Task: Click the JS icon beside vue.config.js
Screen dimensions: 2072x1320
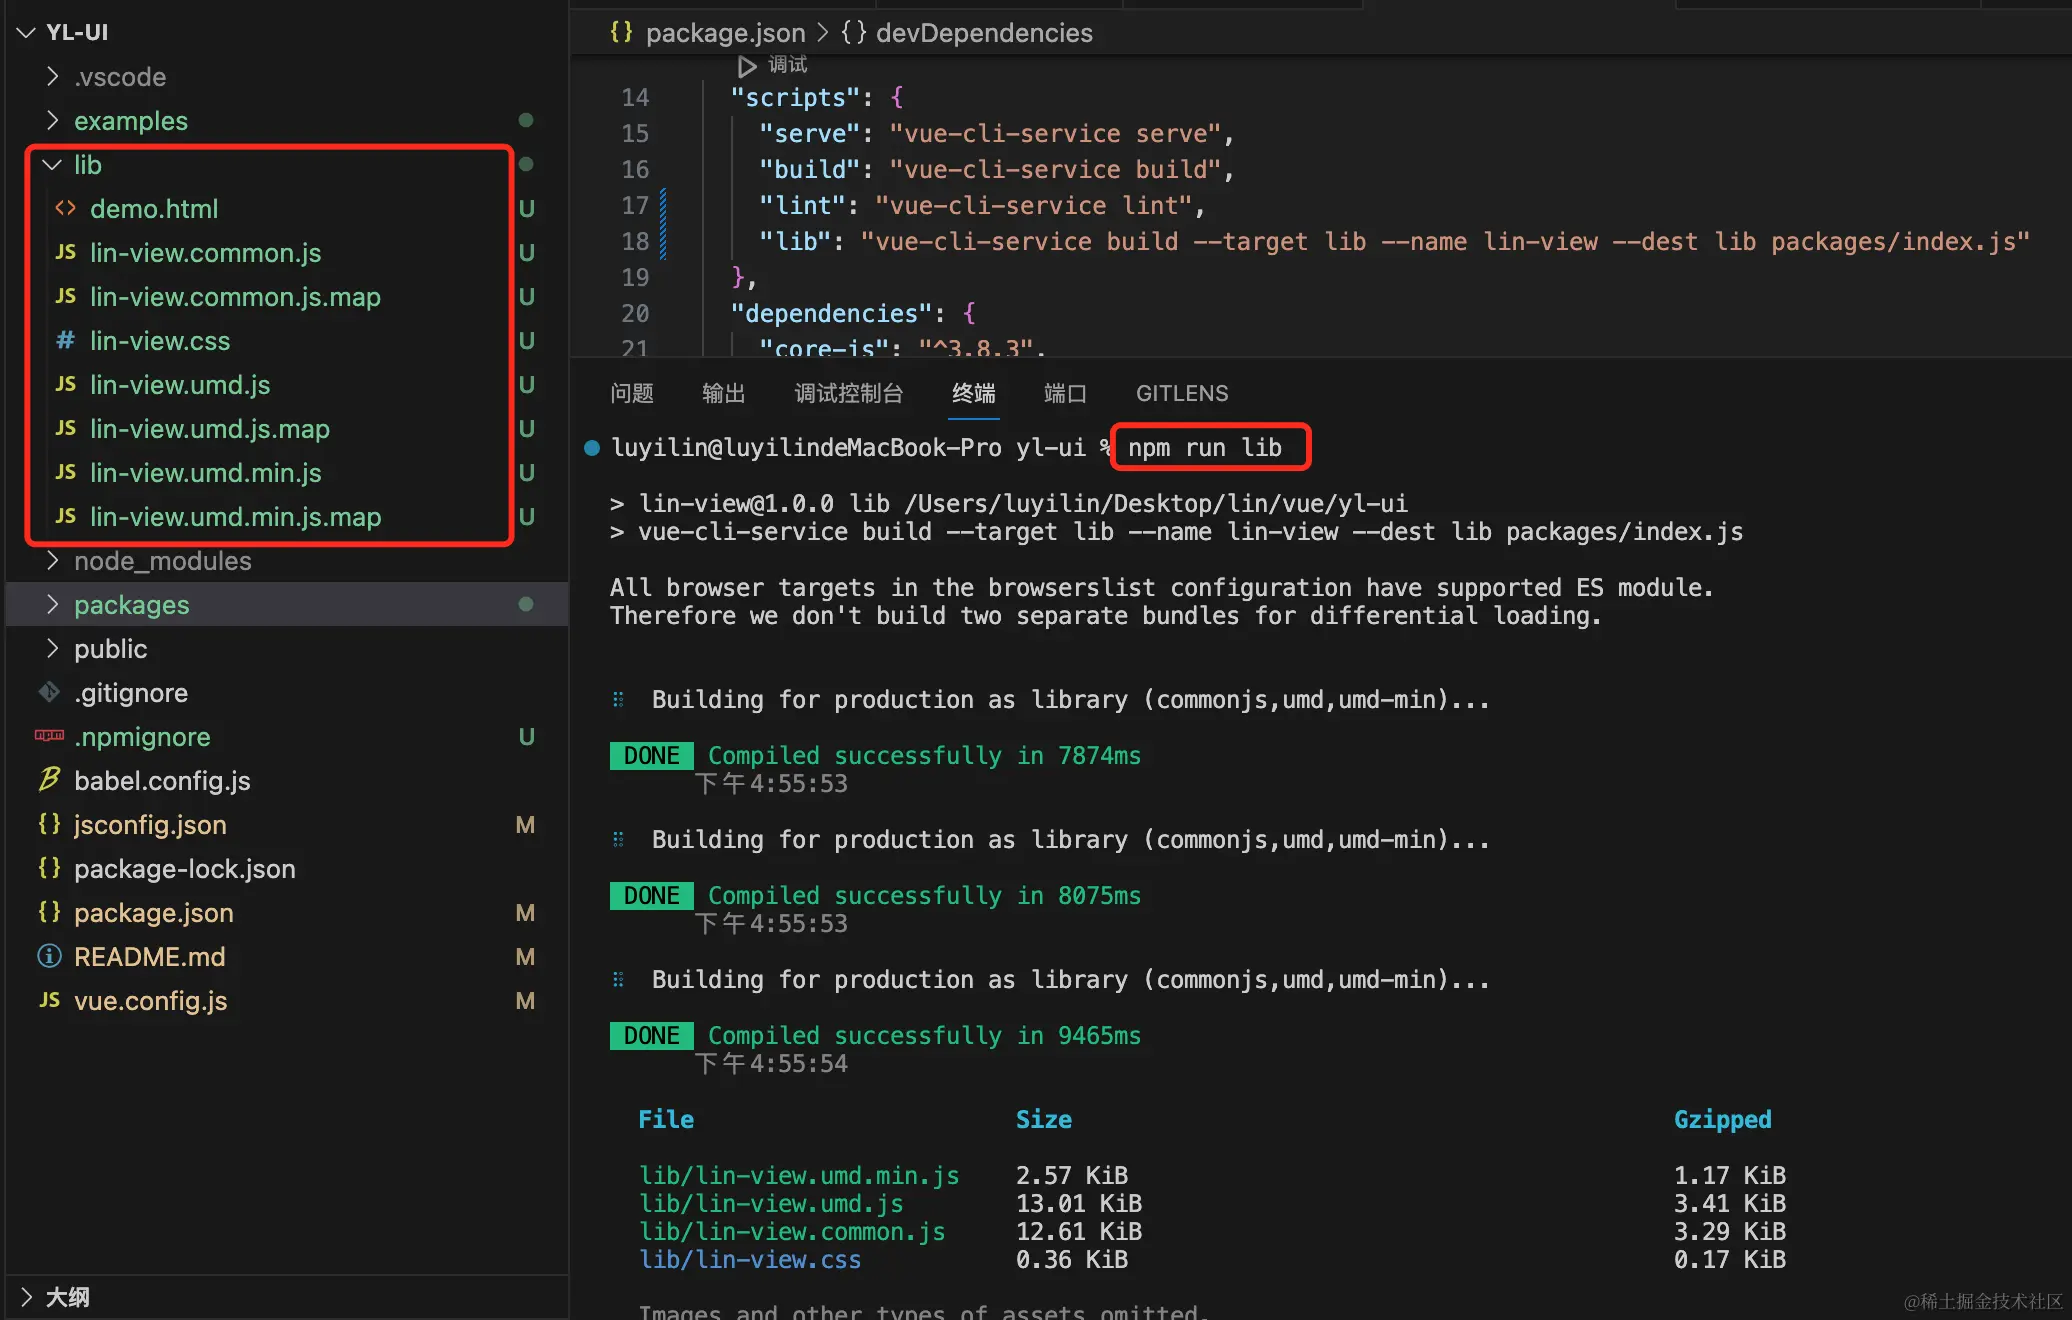Action: (x=49, y=1000)
